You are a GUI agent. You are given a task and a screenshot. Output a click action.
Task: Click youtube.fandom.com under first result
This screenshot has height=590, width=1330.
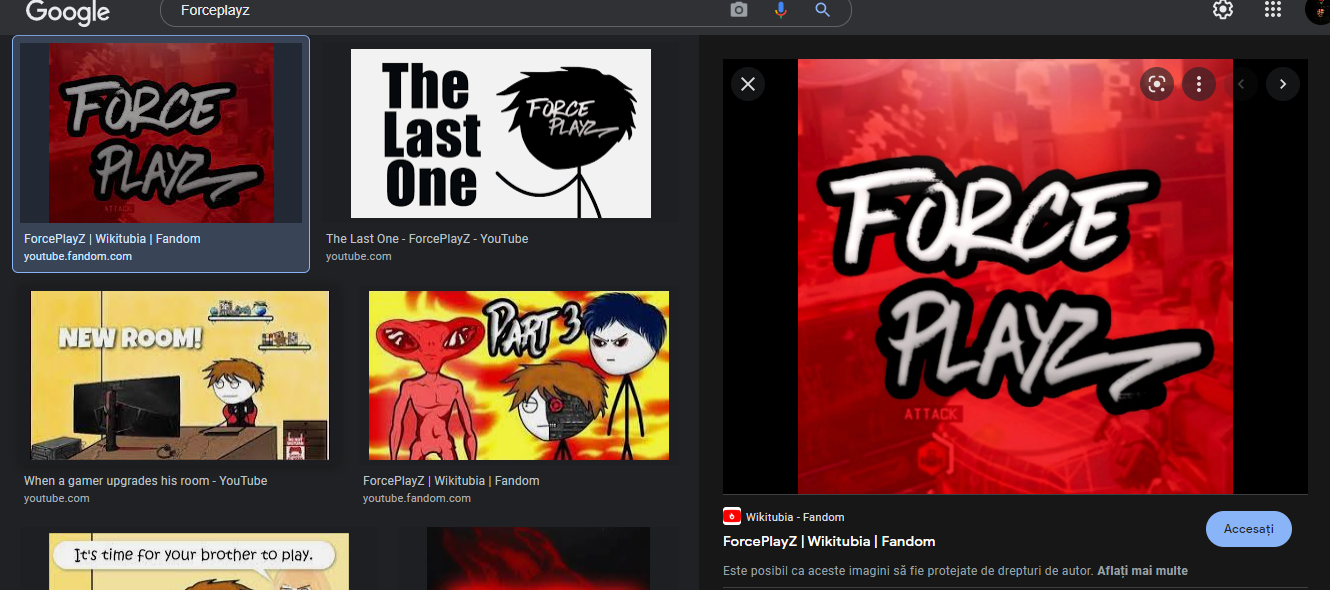(78, 256)
